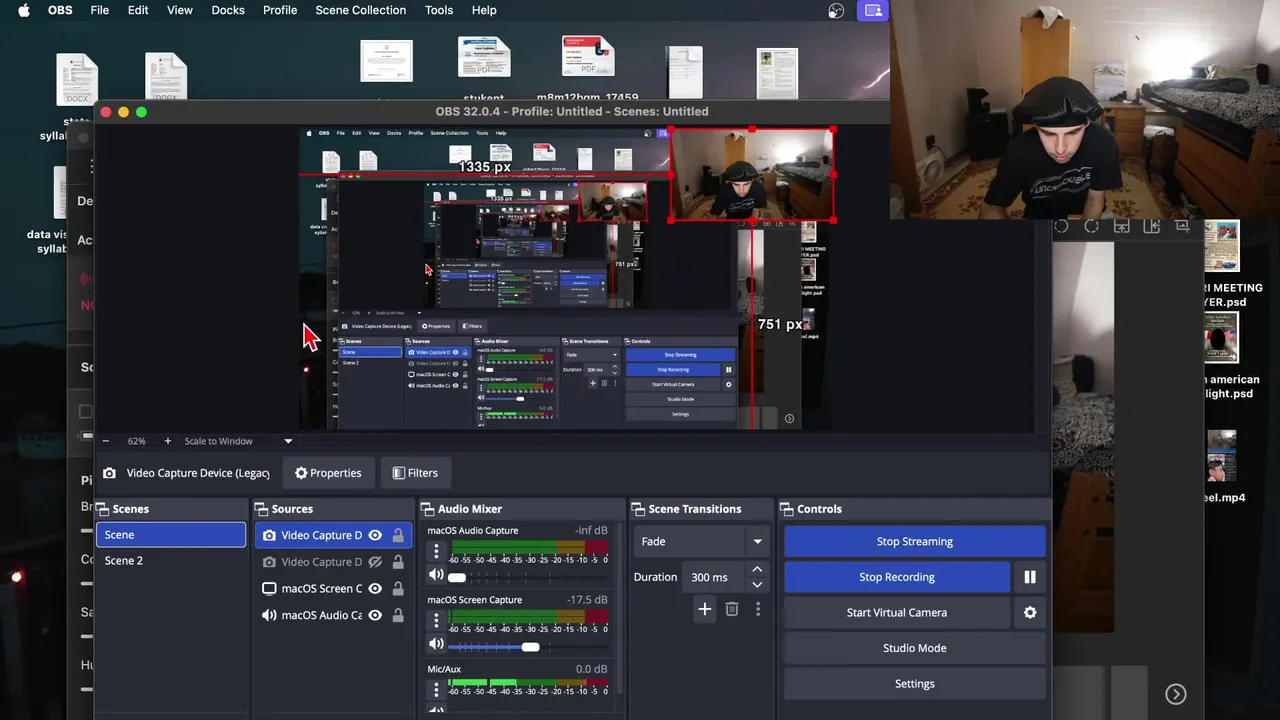Open OBS Settings from Controls
1280x720 pixels.
point(915,684)
